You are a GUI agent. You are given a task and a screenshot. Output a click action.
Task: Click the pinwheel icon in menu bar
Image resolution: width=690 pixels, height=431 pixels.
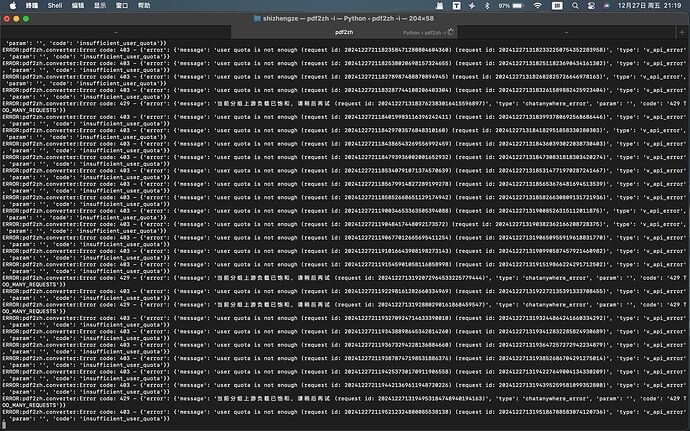[x=472, y=5]
